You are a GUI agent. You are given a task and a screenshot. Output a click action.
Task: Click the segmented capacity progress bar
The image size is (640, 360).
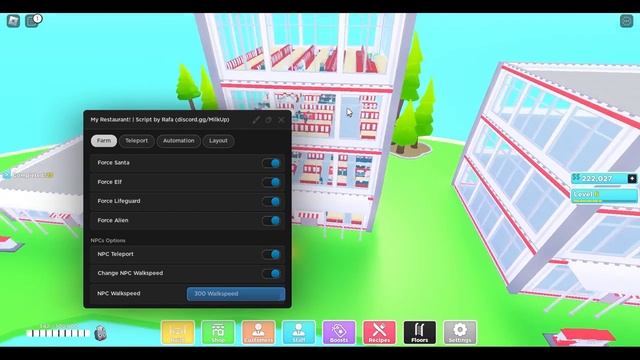tap(58, 333)
